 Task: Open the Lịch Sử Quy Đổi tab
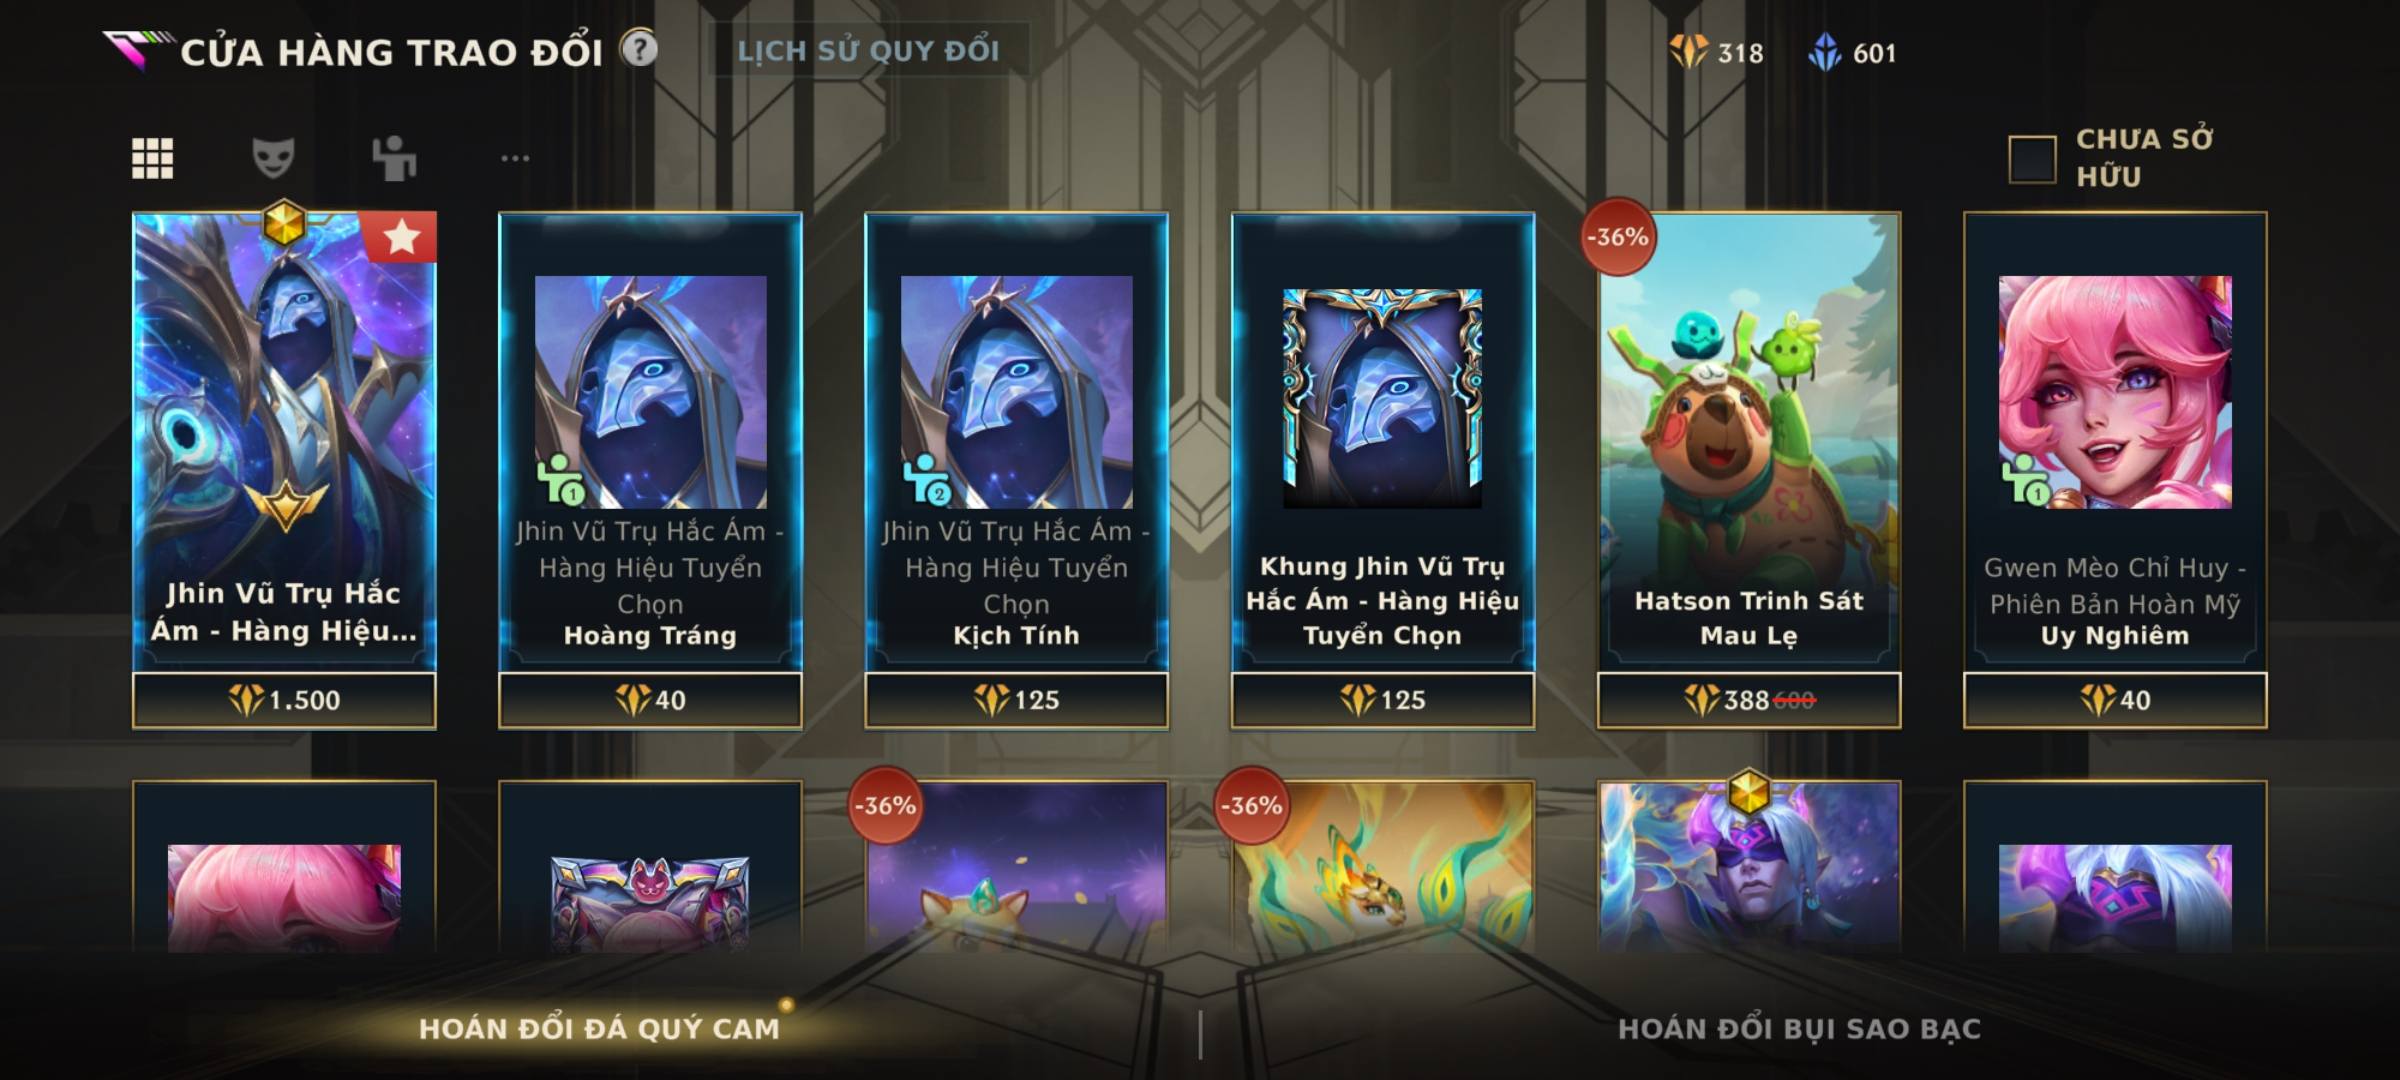click(868, 50)
